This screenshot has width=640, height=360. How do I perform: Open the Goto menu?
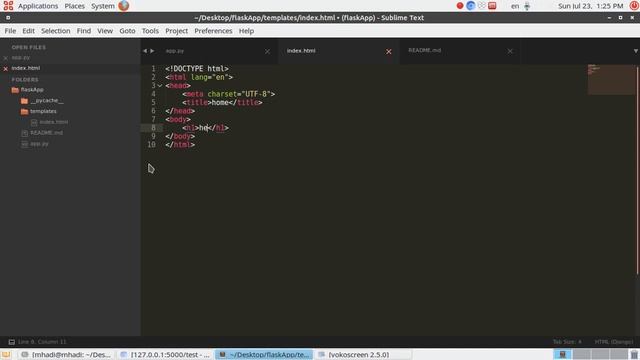point(127,31)
